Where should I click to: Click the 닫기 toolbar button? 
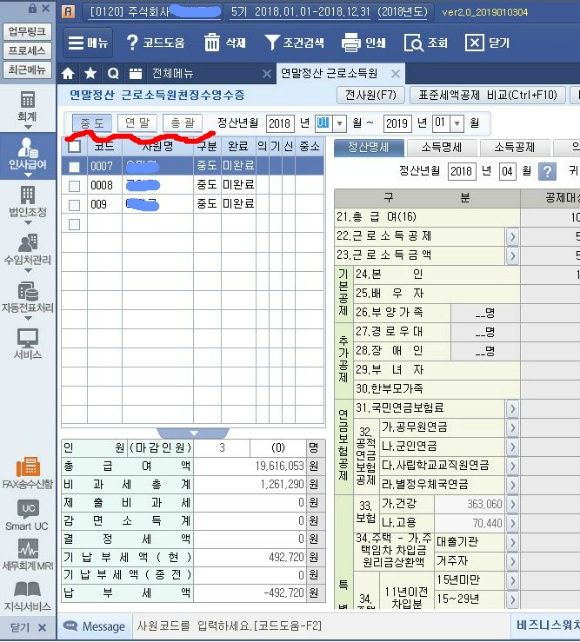click(x=487, y=43)
